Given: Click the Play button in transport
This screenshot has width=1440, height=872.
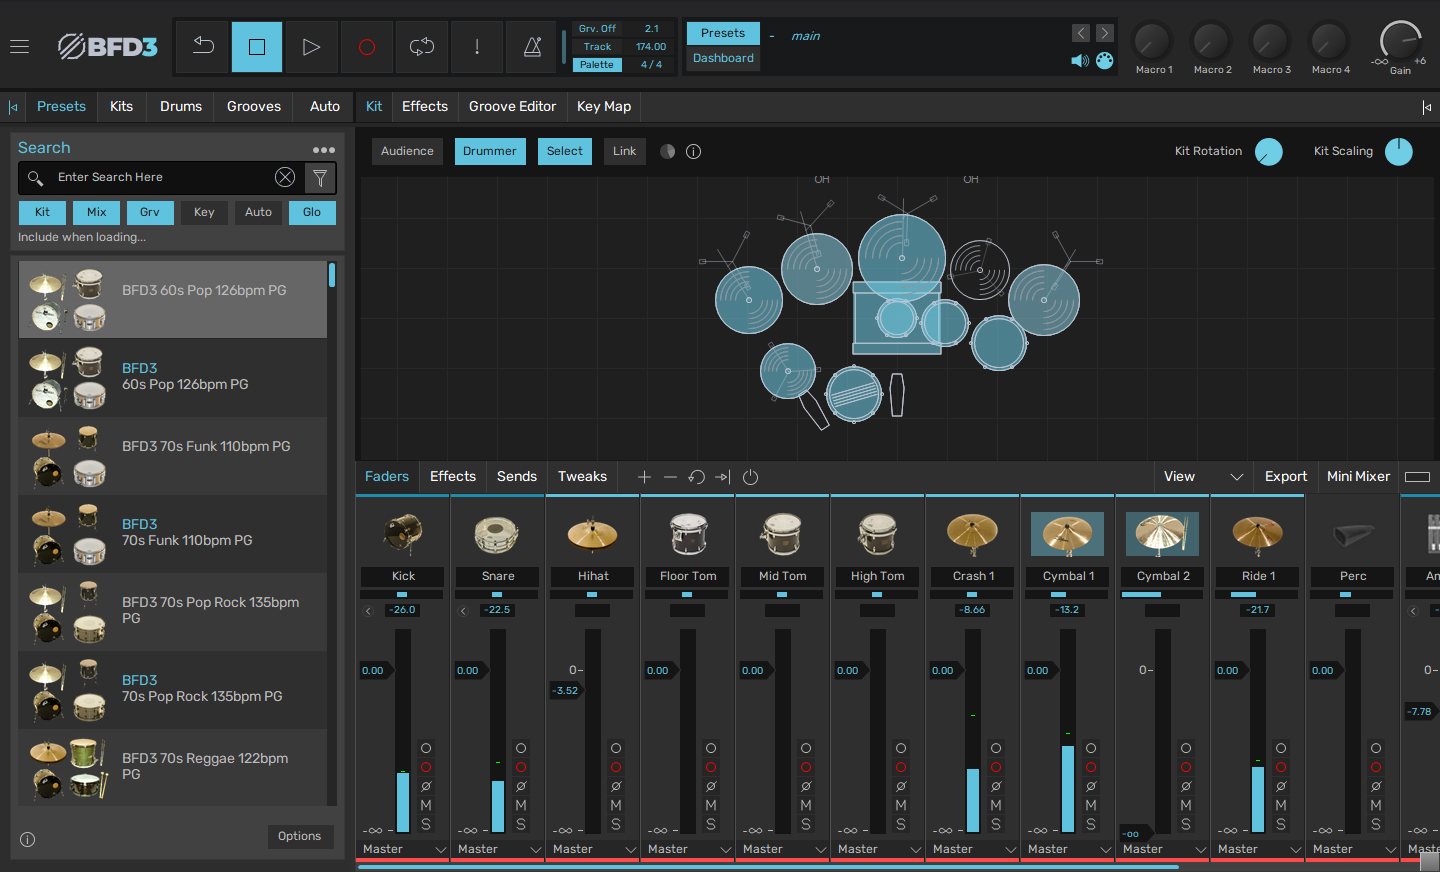Looking at the screenshot, I should coord(311,47).
